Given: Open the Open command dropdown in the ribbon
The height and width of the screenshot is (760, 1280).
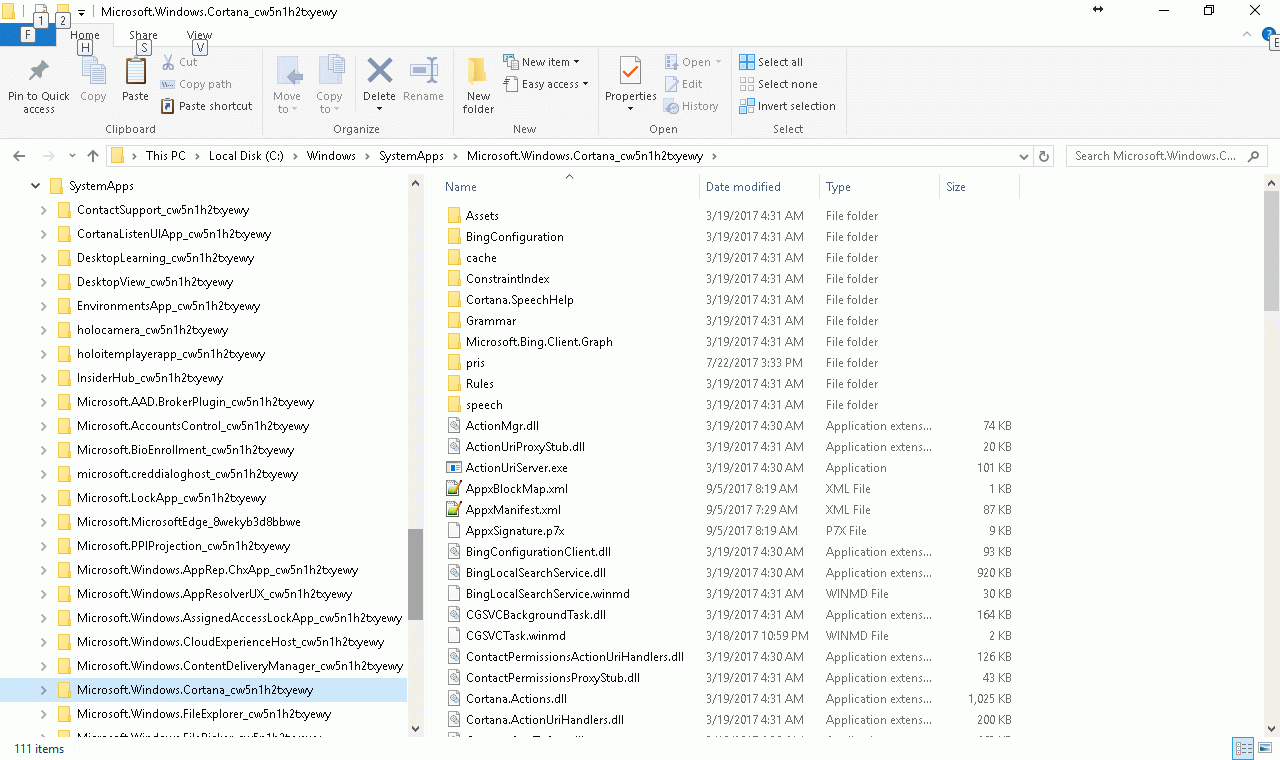Looking at the screenshot, I should pos(693,62).
